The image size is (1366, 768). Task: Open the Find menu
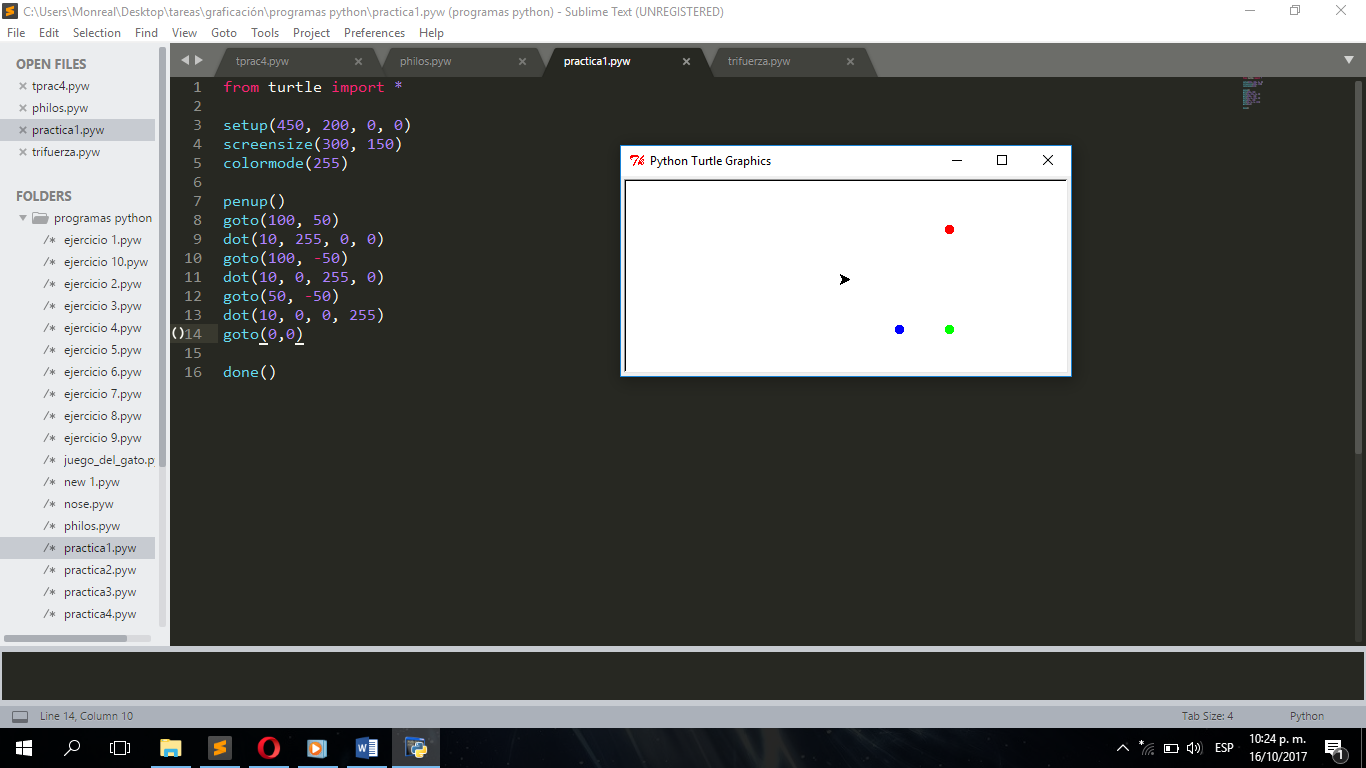(x=146, y=33)
